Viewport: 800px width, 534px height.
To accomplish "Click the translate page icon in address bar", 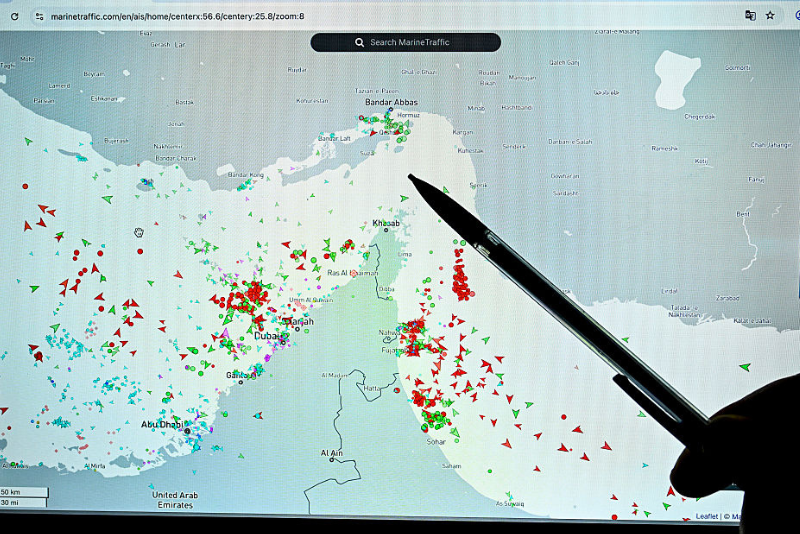I will [750, 16].
